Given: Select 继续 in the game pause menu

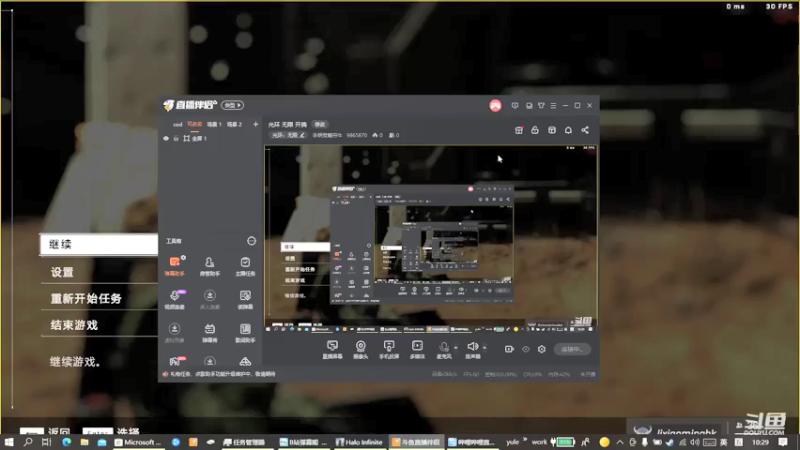Looking at the screenshot, I should click(x=99, y=244).
